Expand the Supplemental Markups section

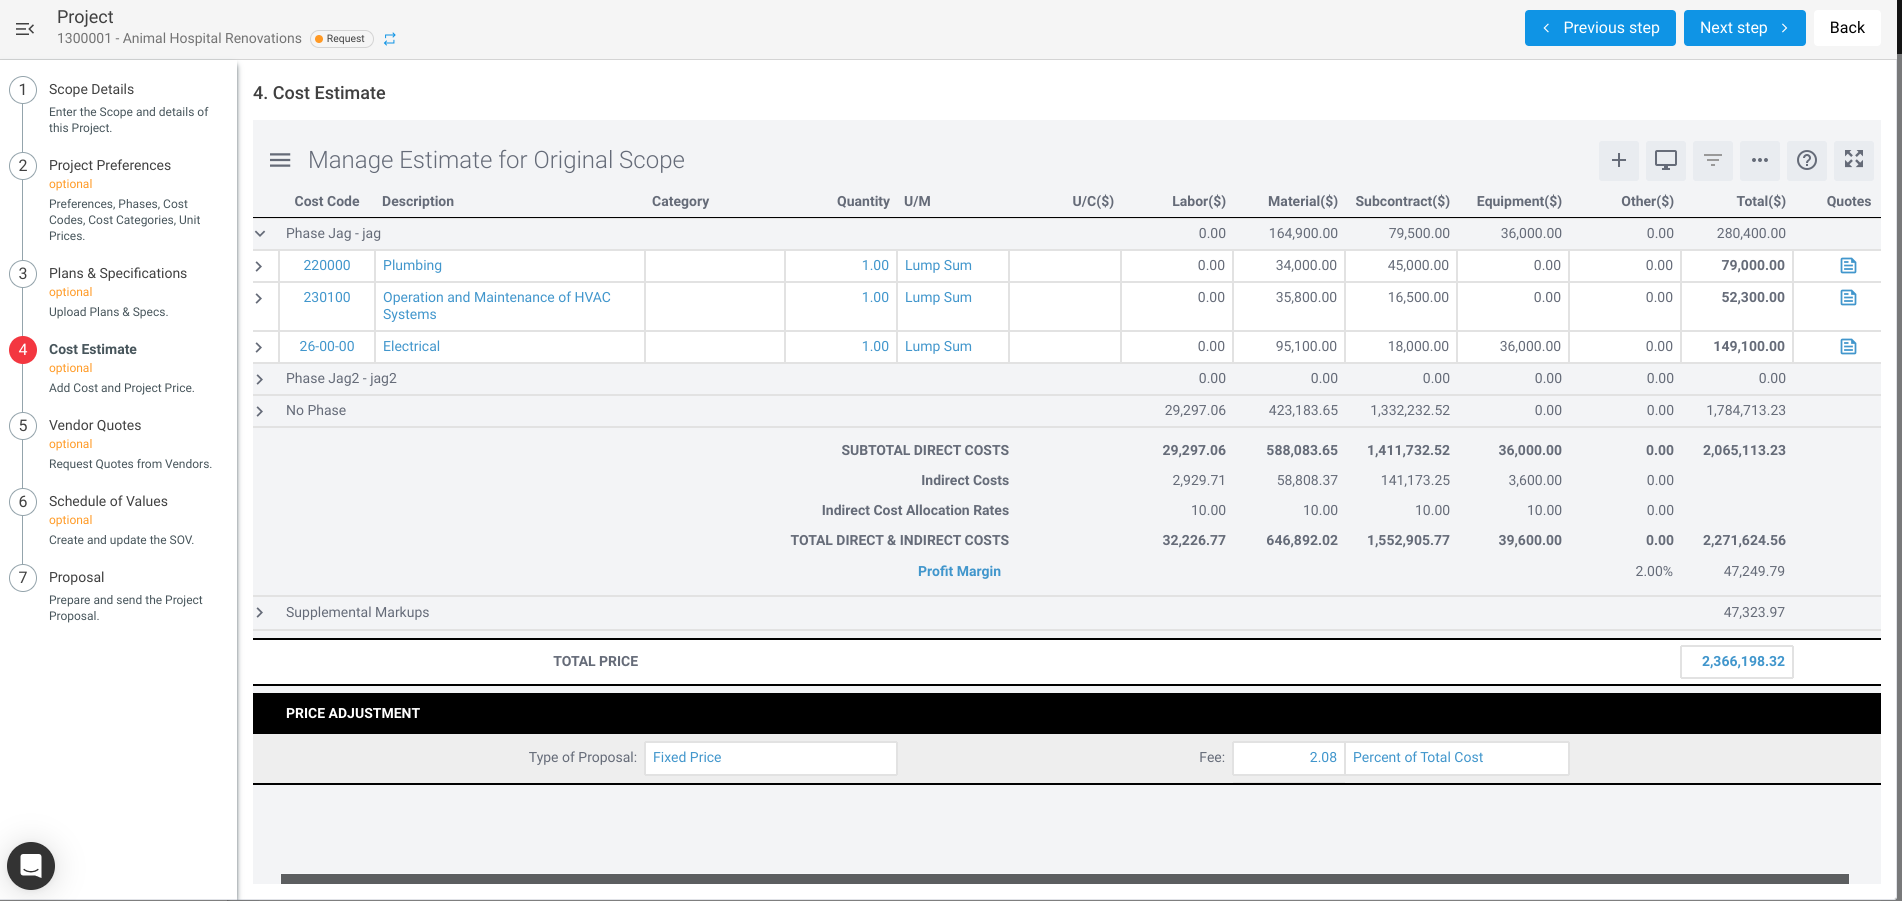(260, 612)
